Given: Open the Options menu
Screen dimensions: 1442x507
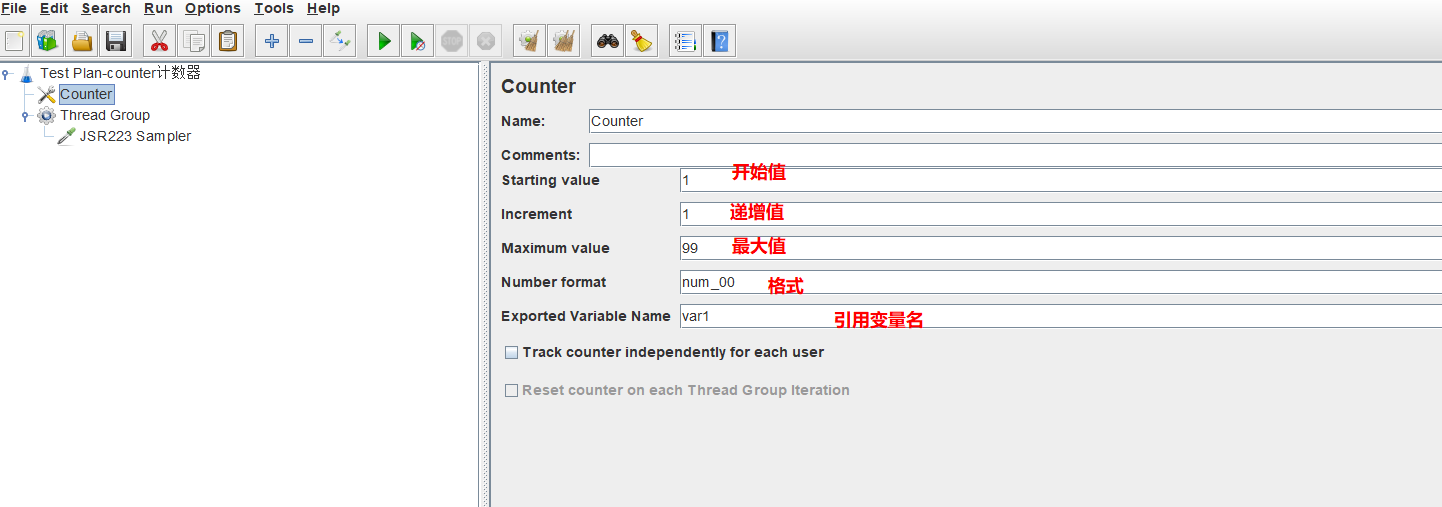Looking at the screenshot, I should point(212,9).
